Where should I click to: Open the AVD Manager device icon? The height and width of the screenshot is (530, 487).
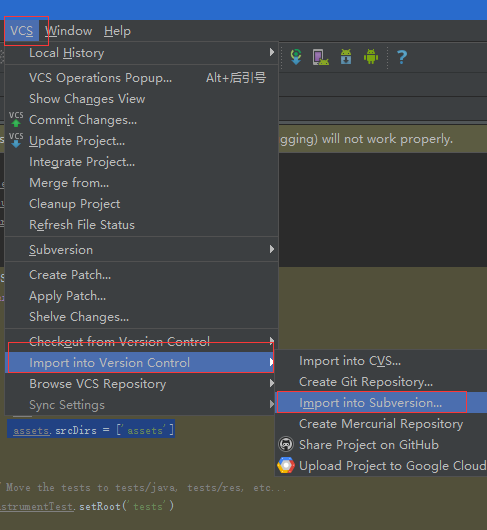point(320,57)
